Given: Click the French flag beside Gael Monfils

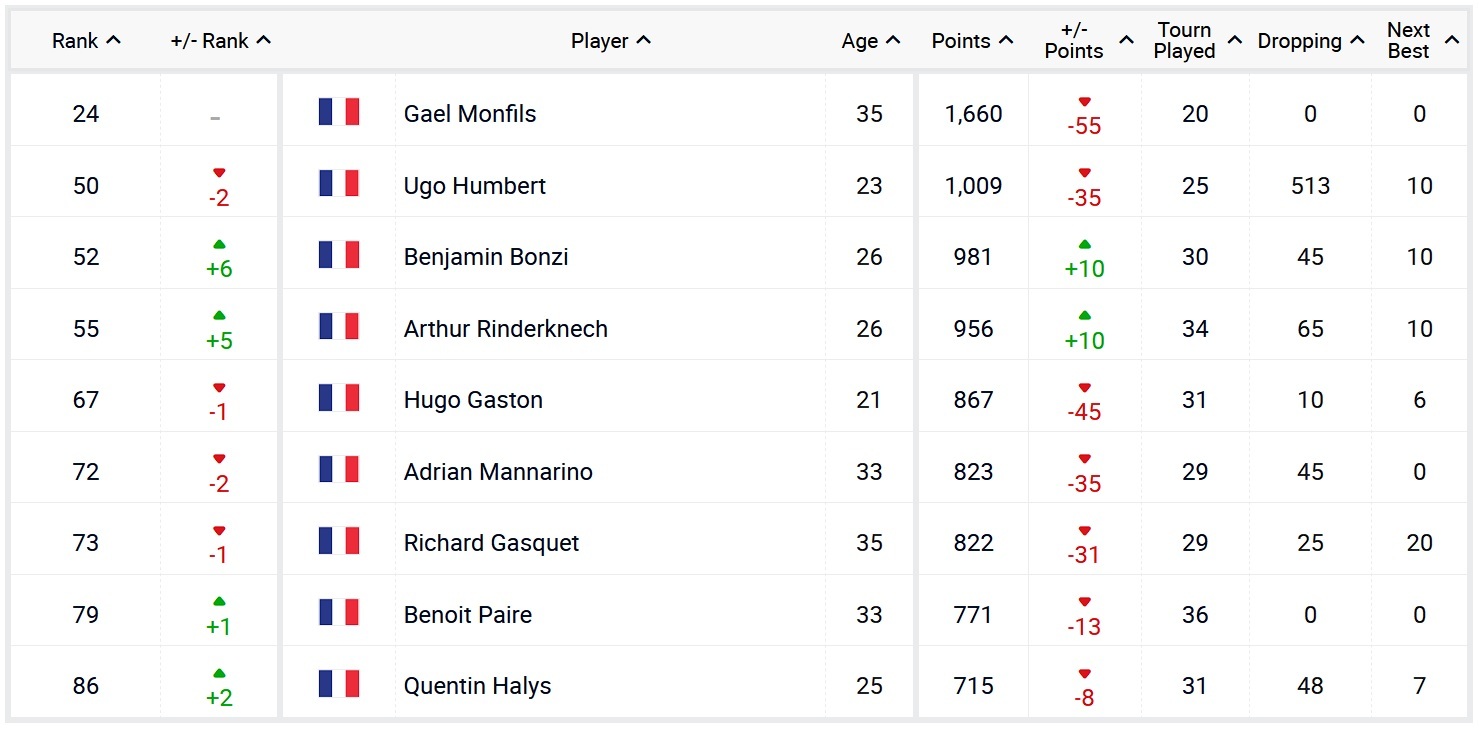Looking at the screenshot, I should [x=339, y=112].
